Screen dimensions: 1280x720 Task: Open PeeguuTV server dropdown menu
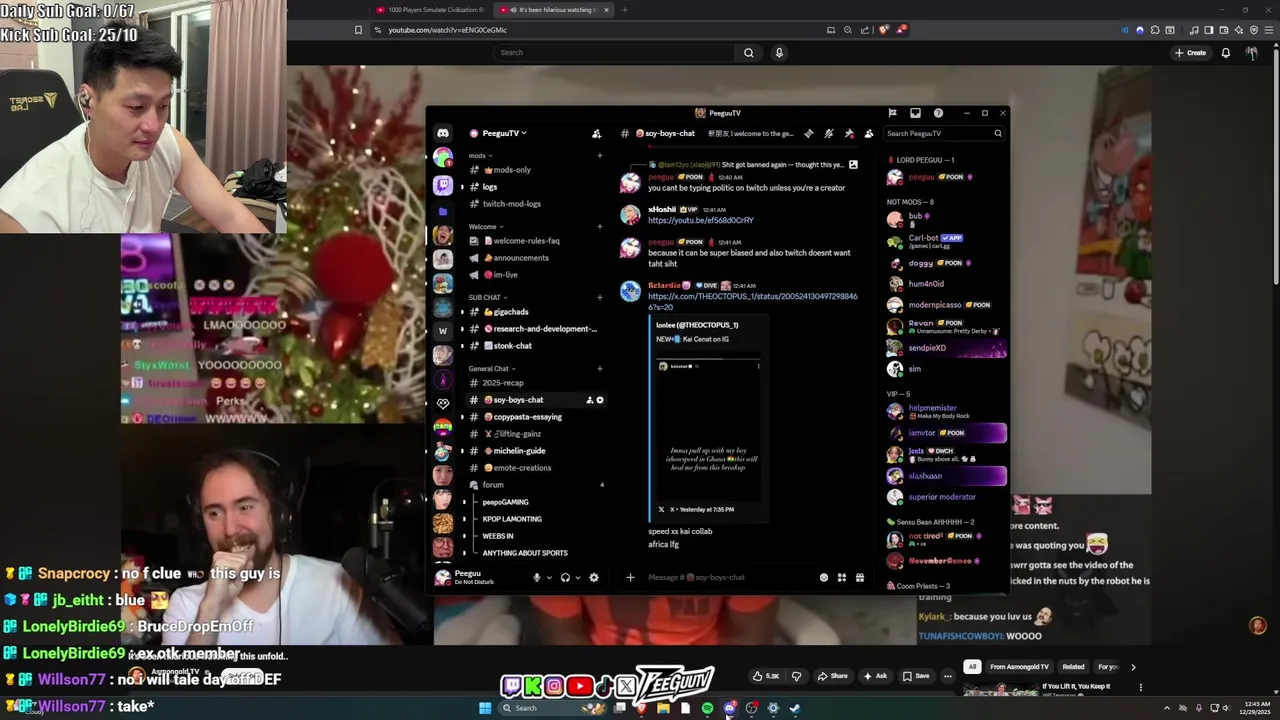497,133
